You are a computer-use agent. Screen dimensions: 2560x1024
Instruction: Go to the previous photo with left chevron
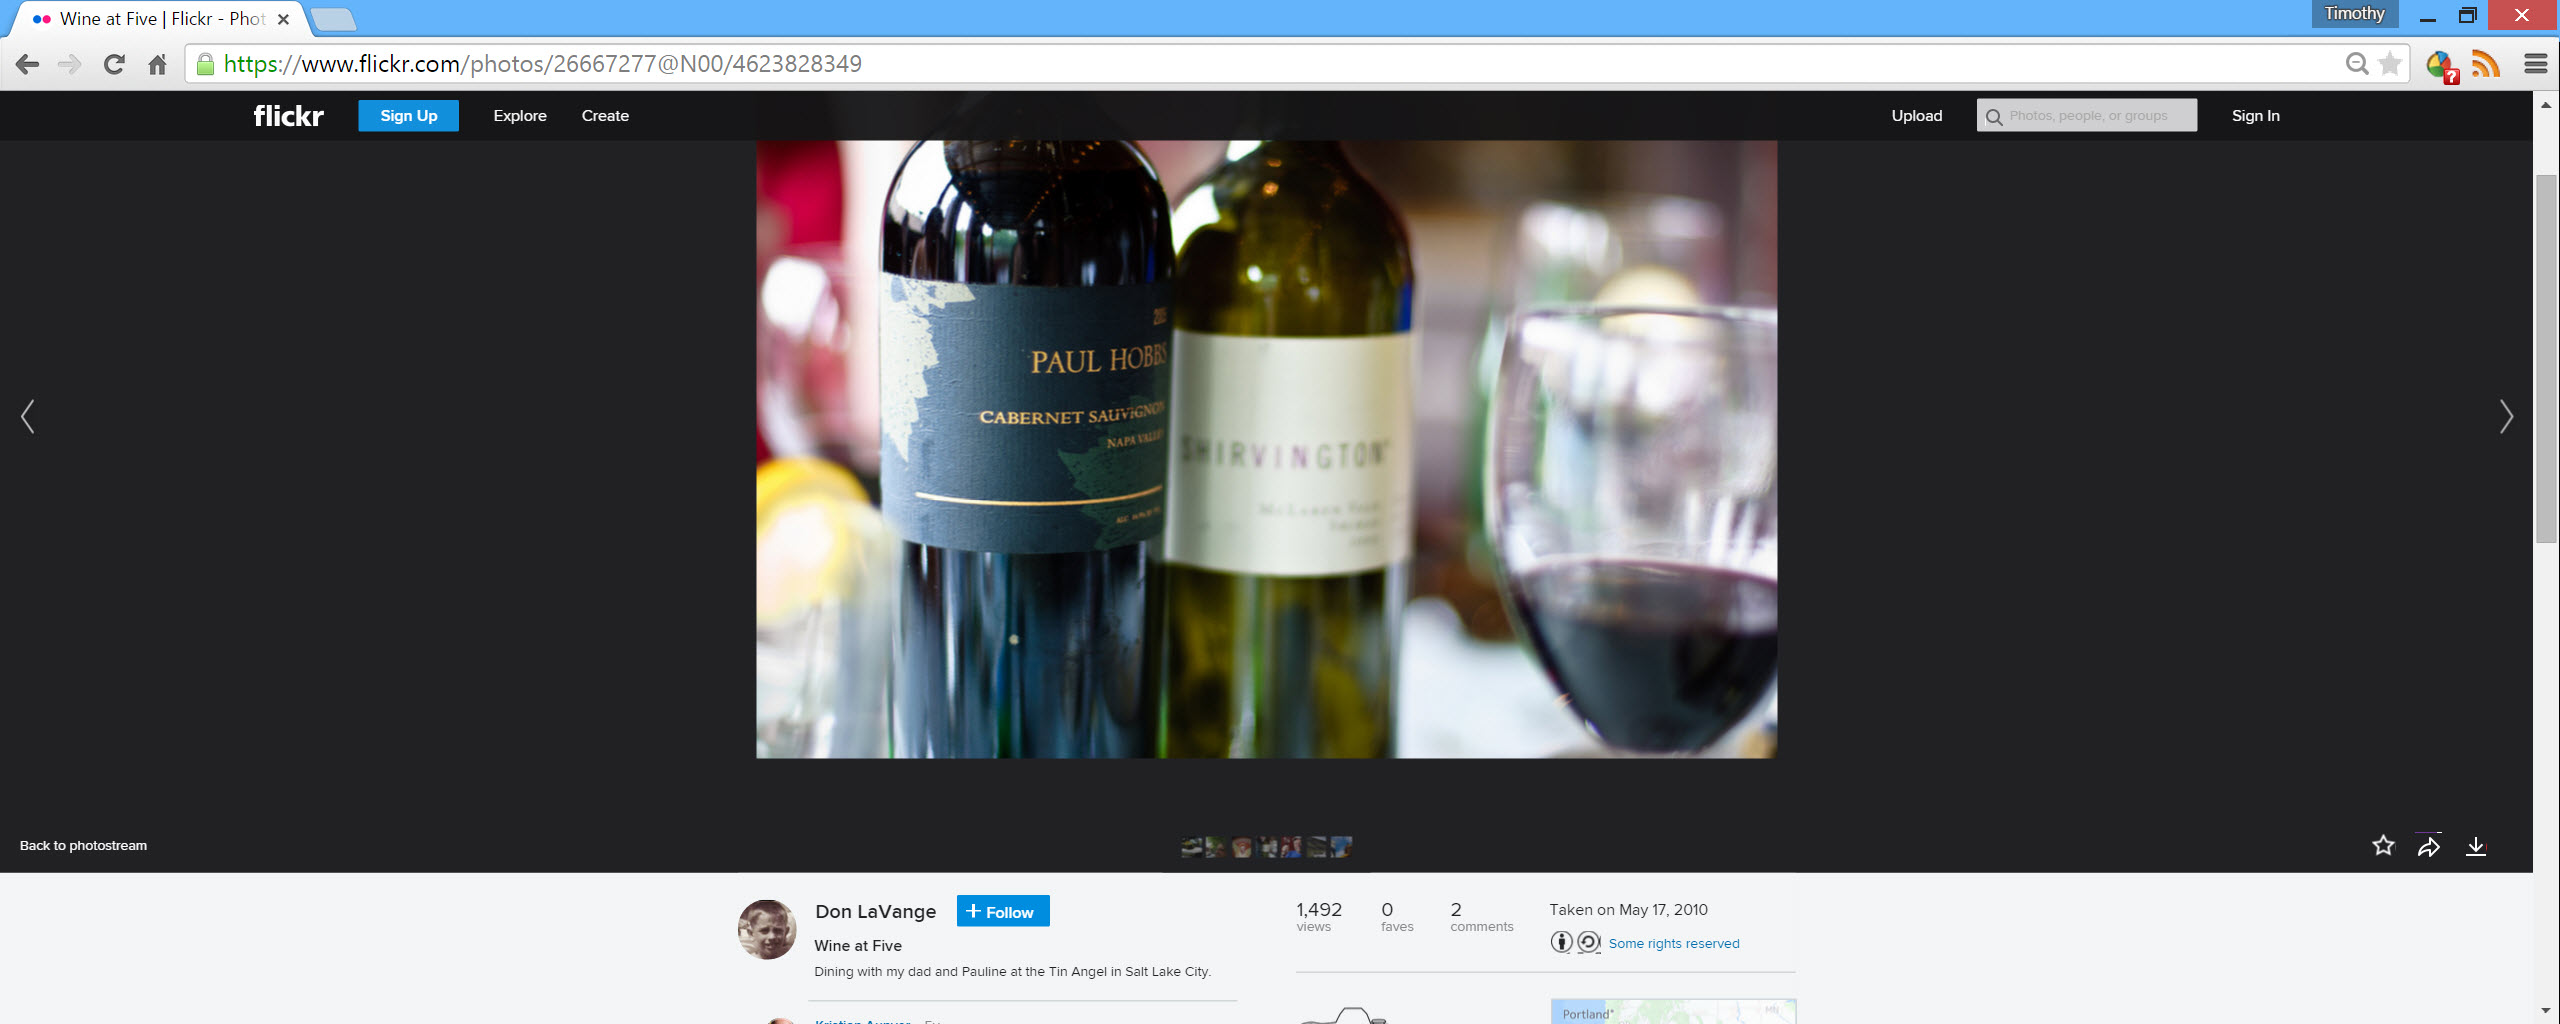(x=28, y=416)
